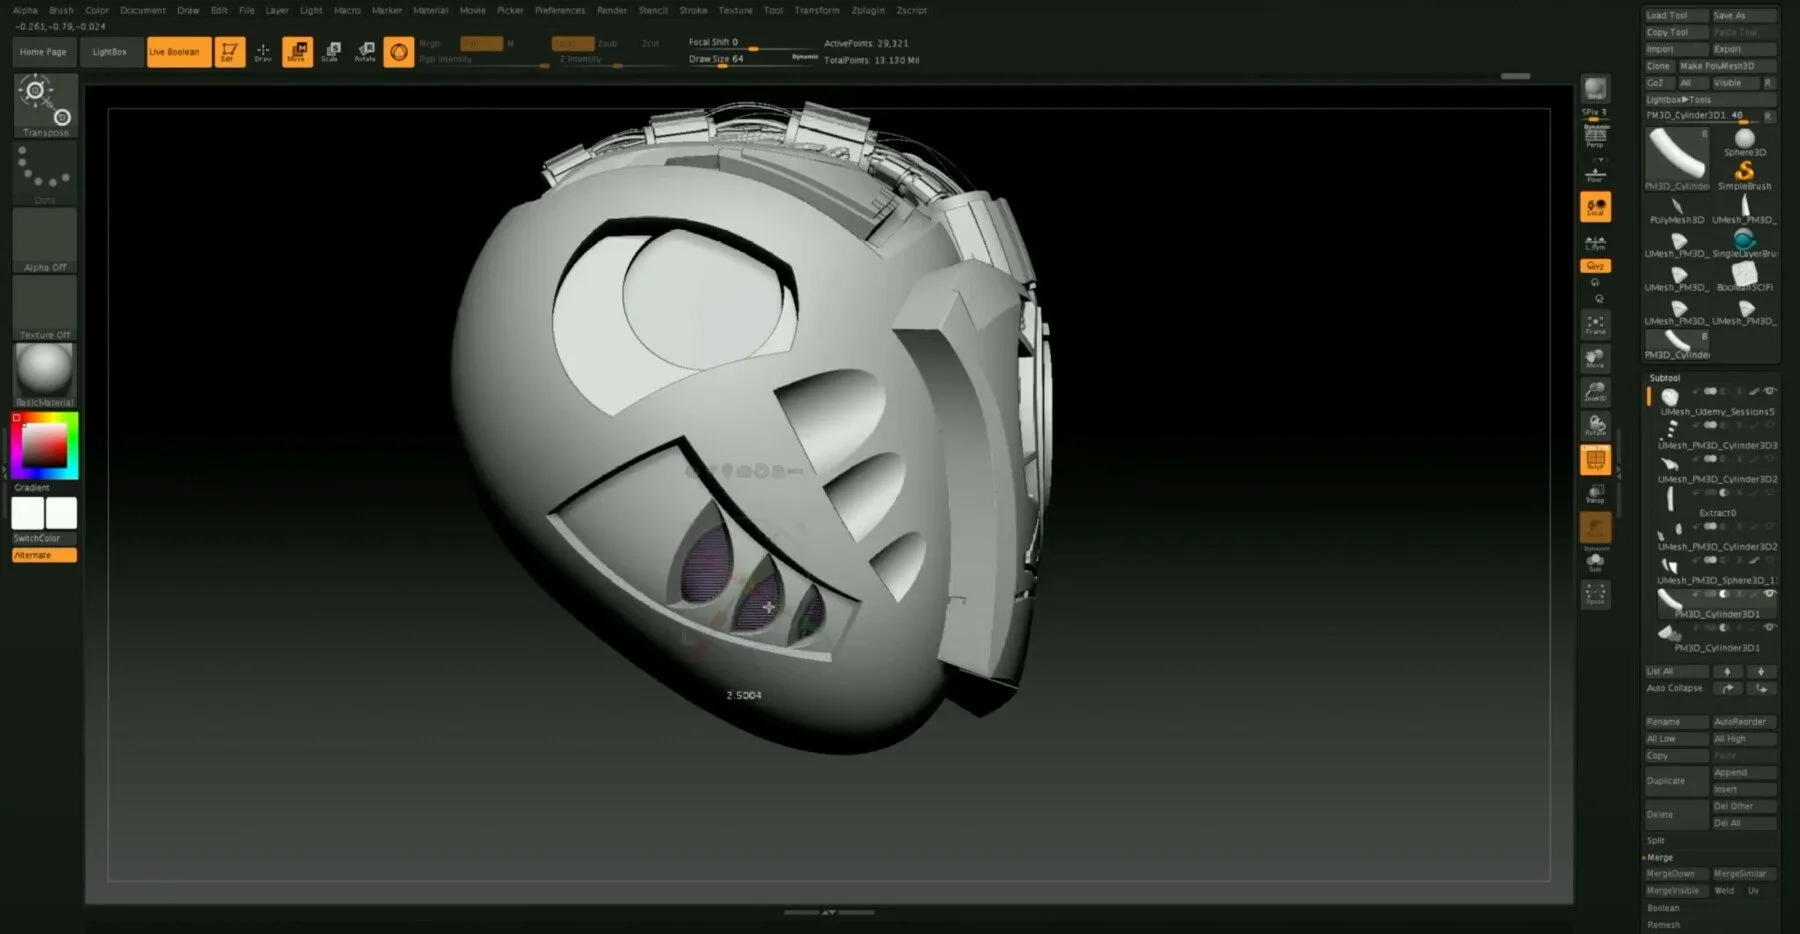
Task: Open the Alpha menu
Action: [x=25, y=10]
